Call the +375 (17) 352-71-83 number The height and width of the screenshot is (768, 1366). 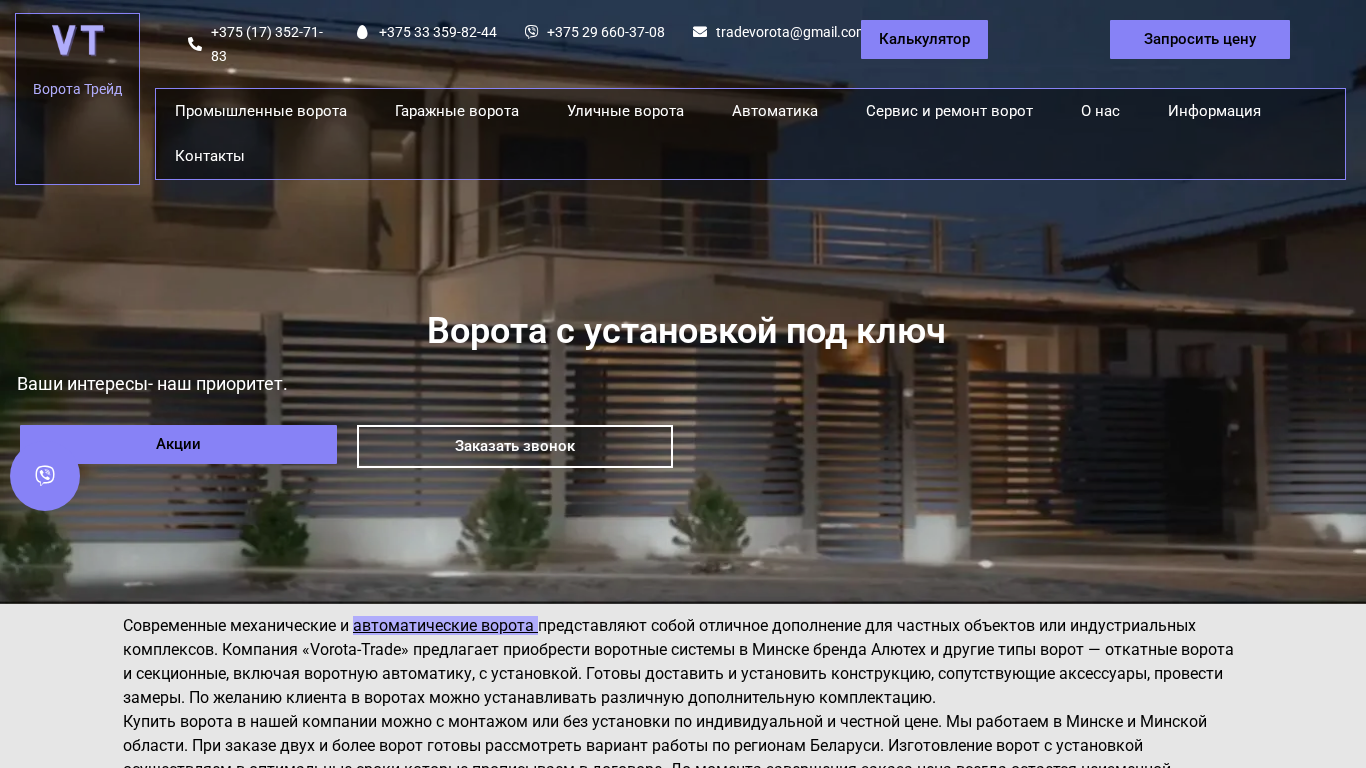(267, 44)
